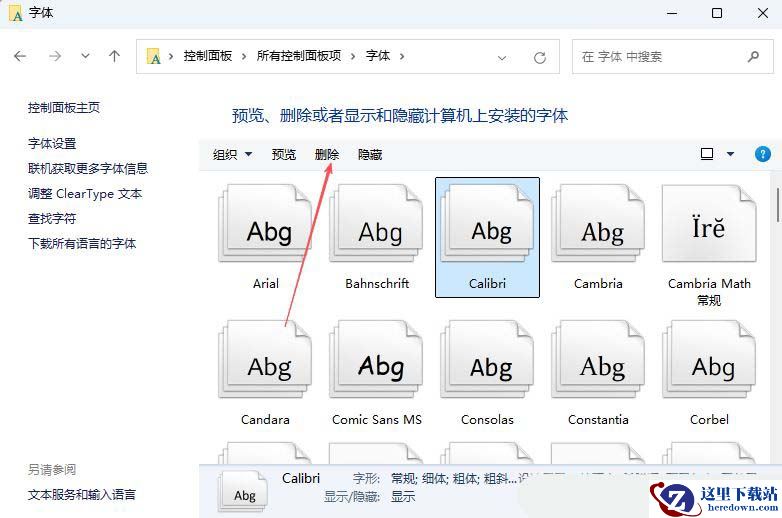
Task: Open the view options dropdown arrow
Action: click(x=730, y=154)
